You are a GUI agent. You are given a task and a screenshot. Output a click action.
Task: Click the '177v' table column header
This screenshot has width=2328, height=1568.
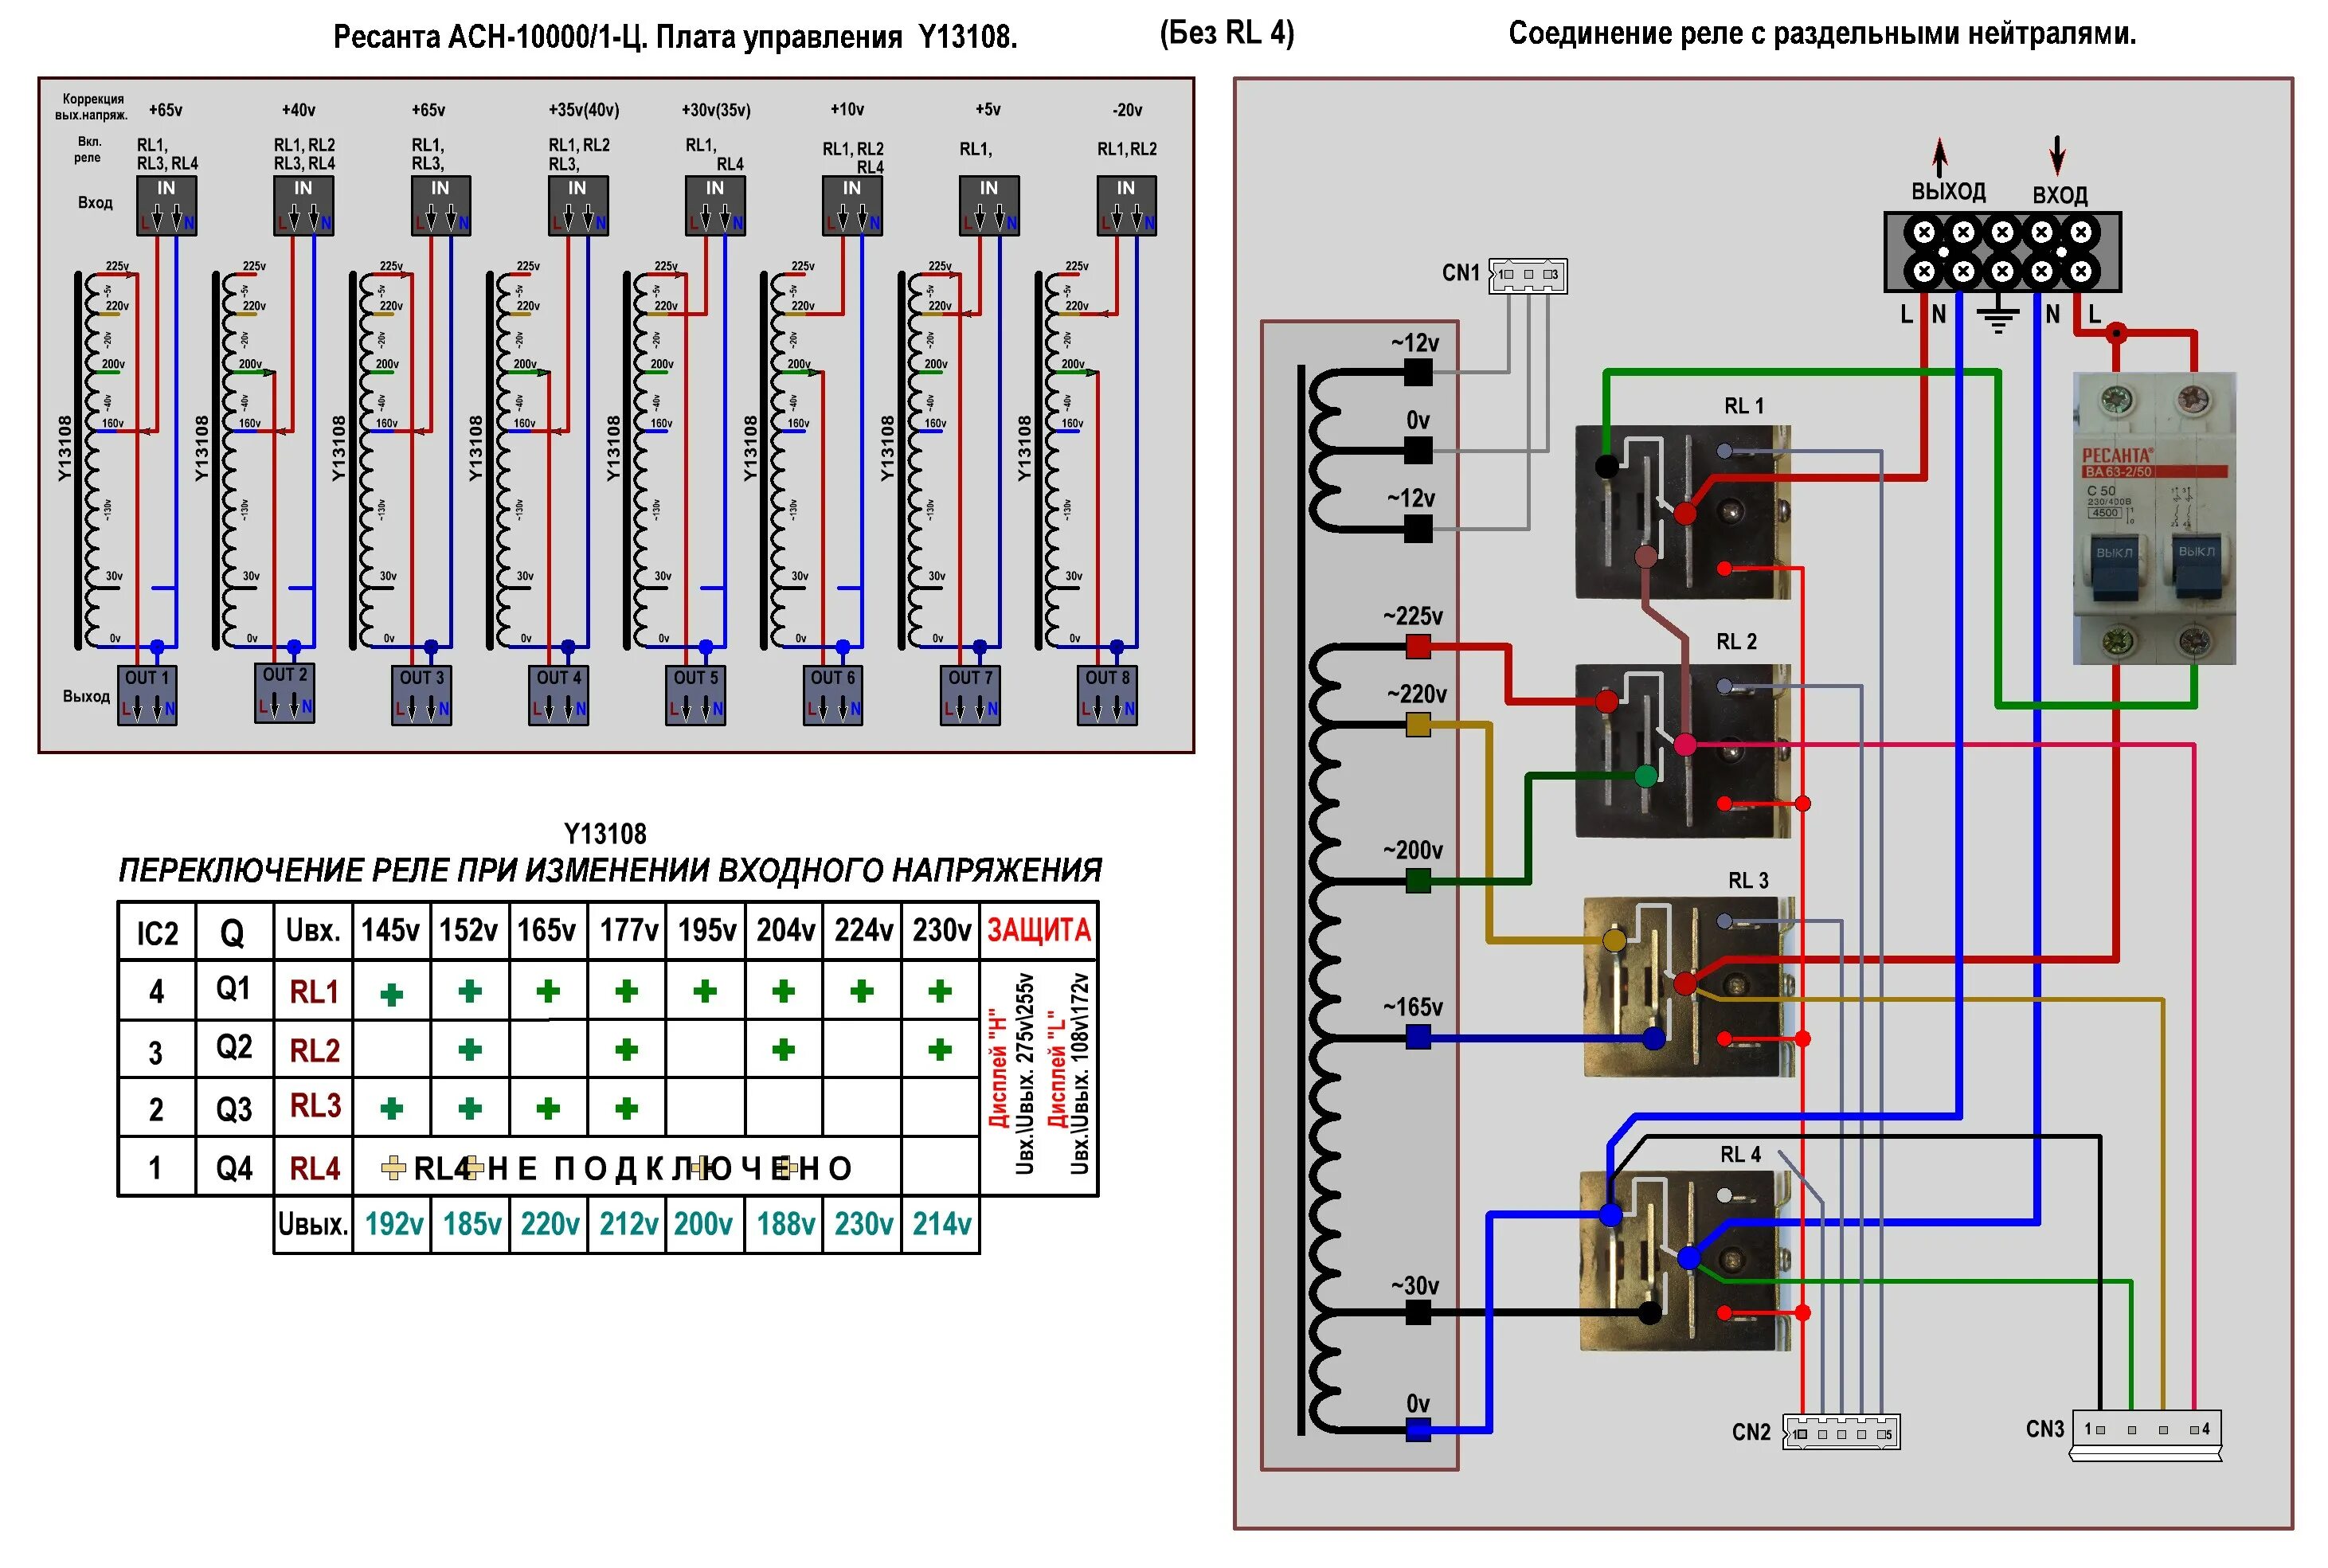tap(628, 931)
